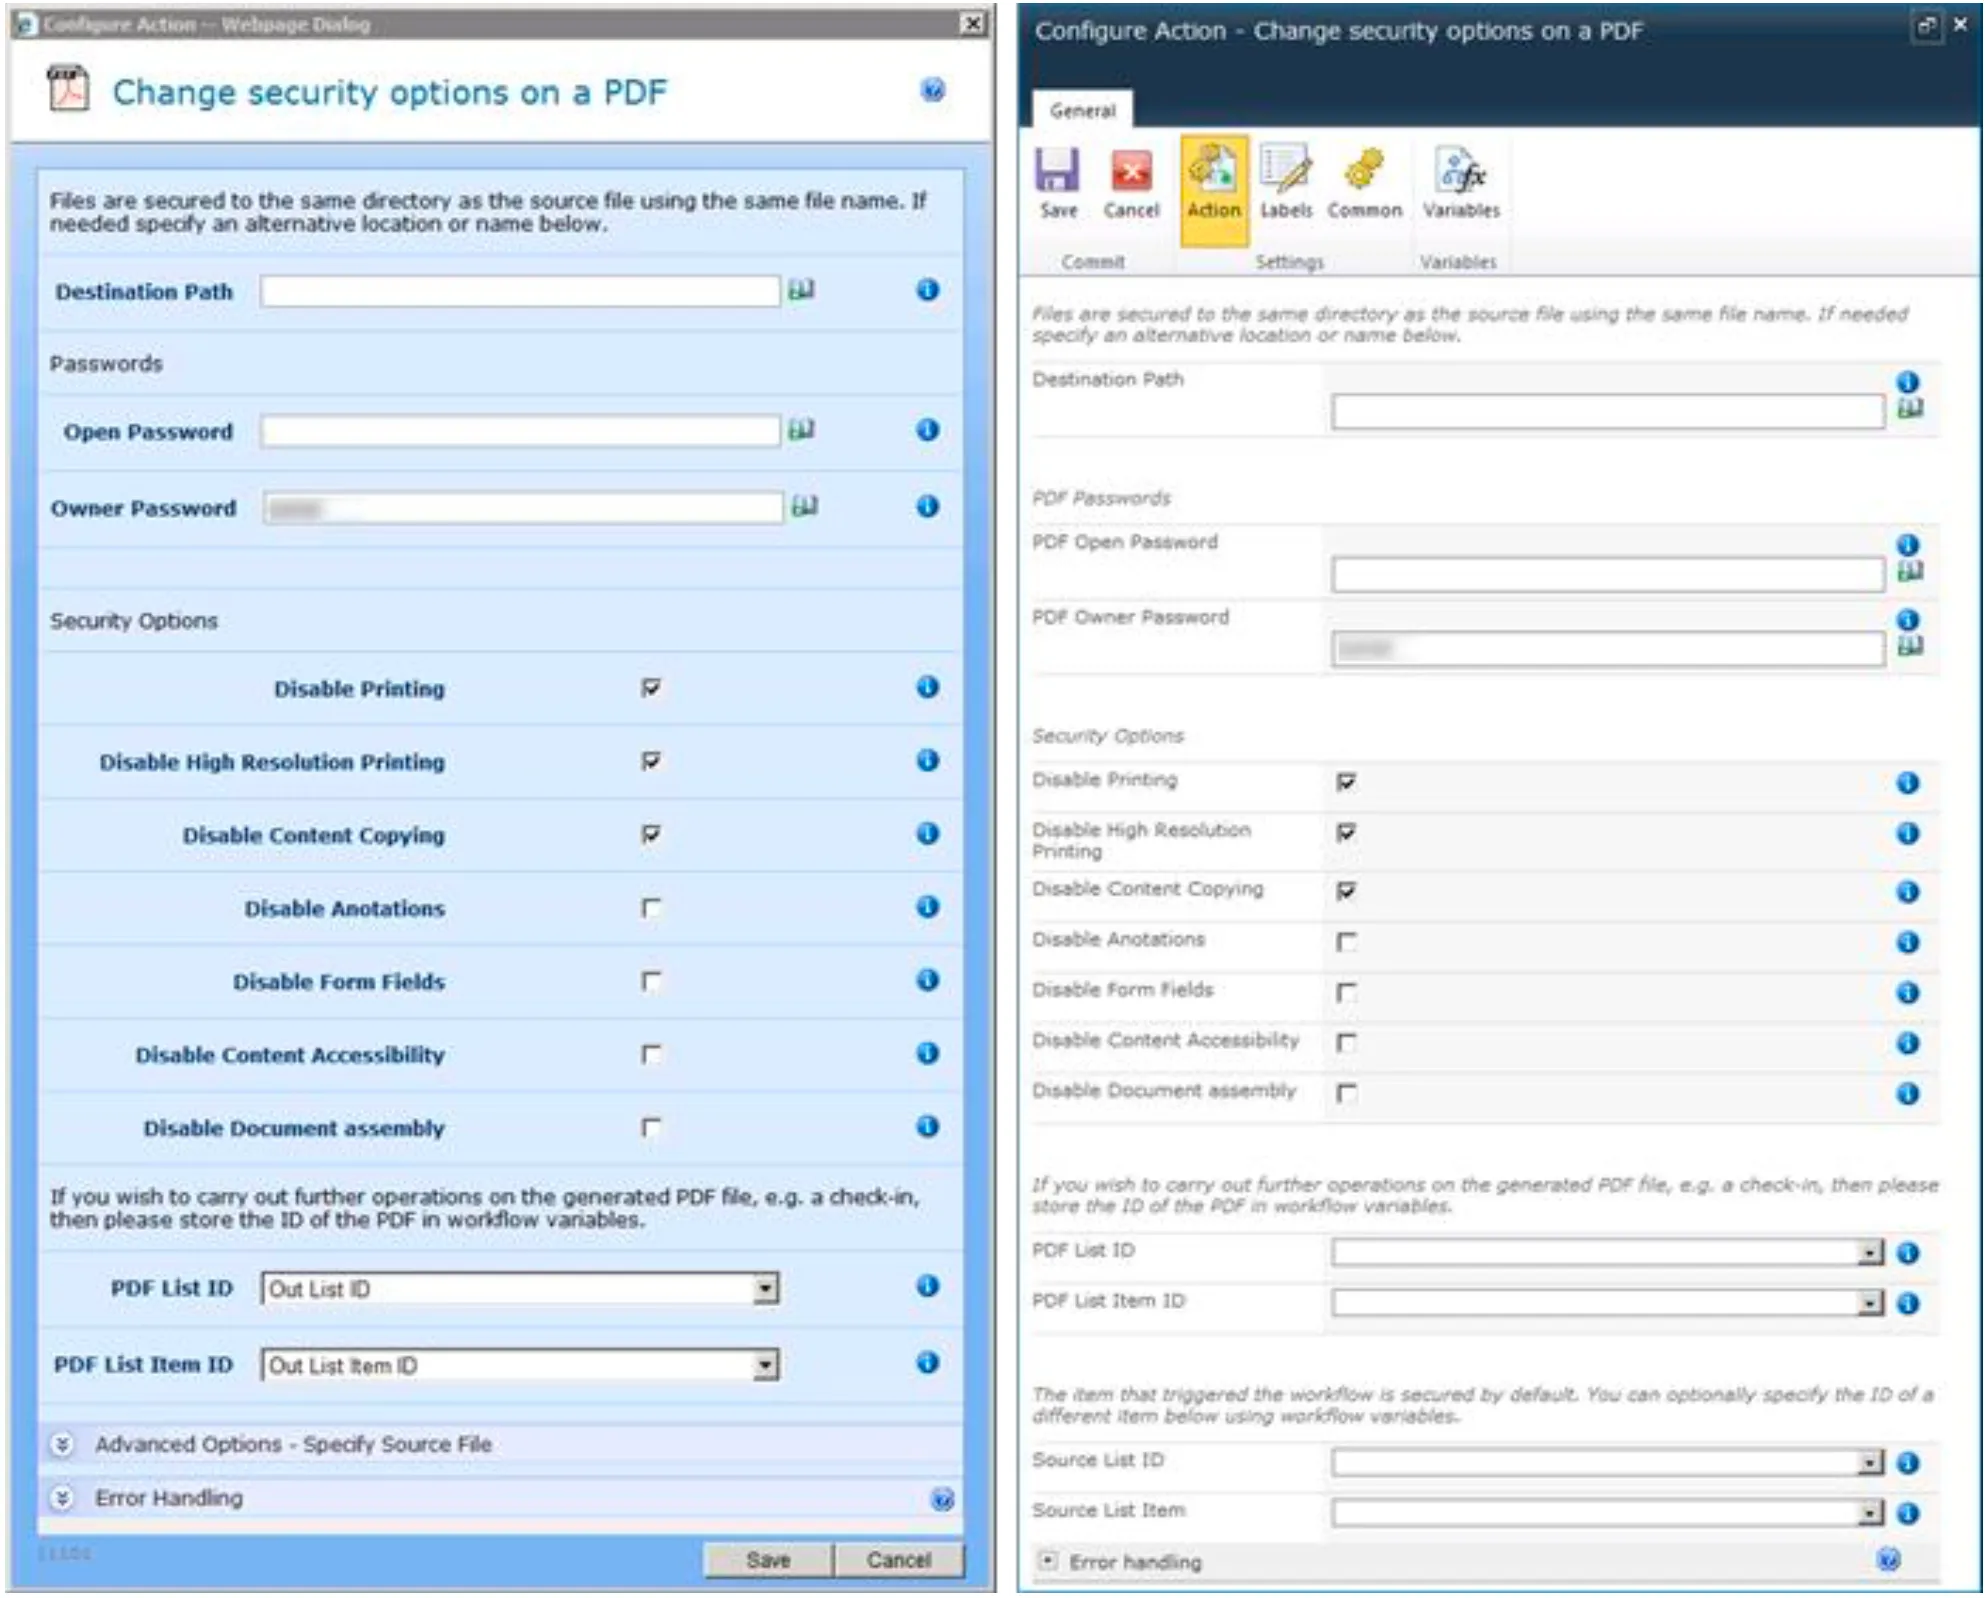Close the left Webpage Dialog window
Screen dimensions: 1986x1598
tap(971, 23)
